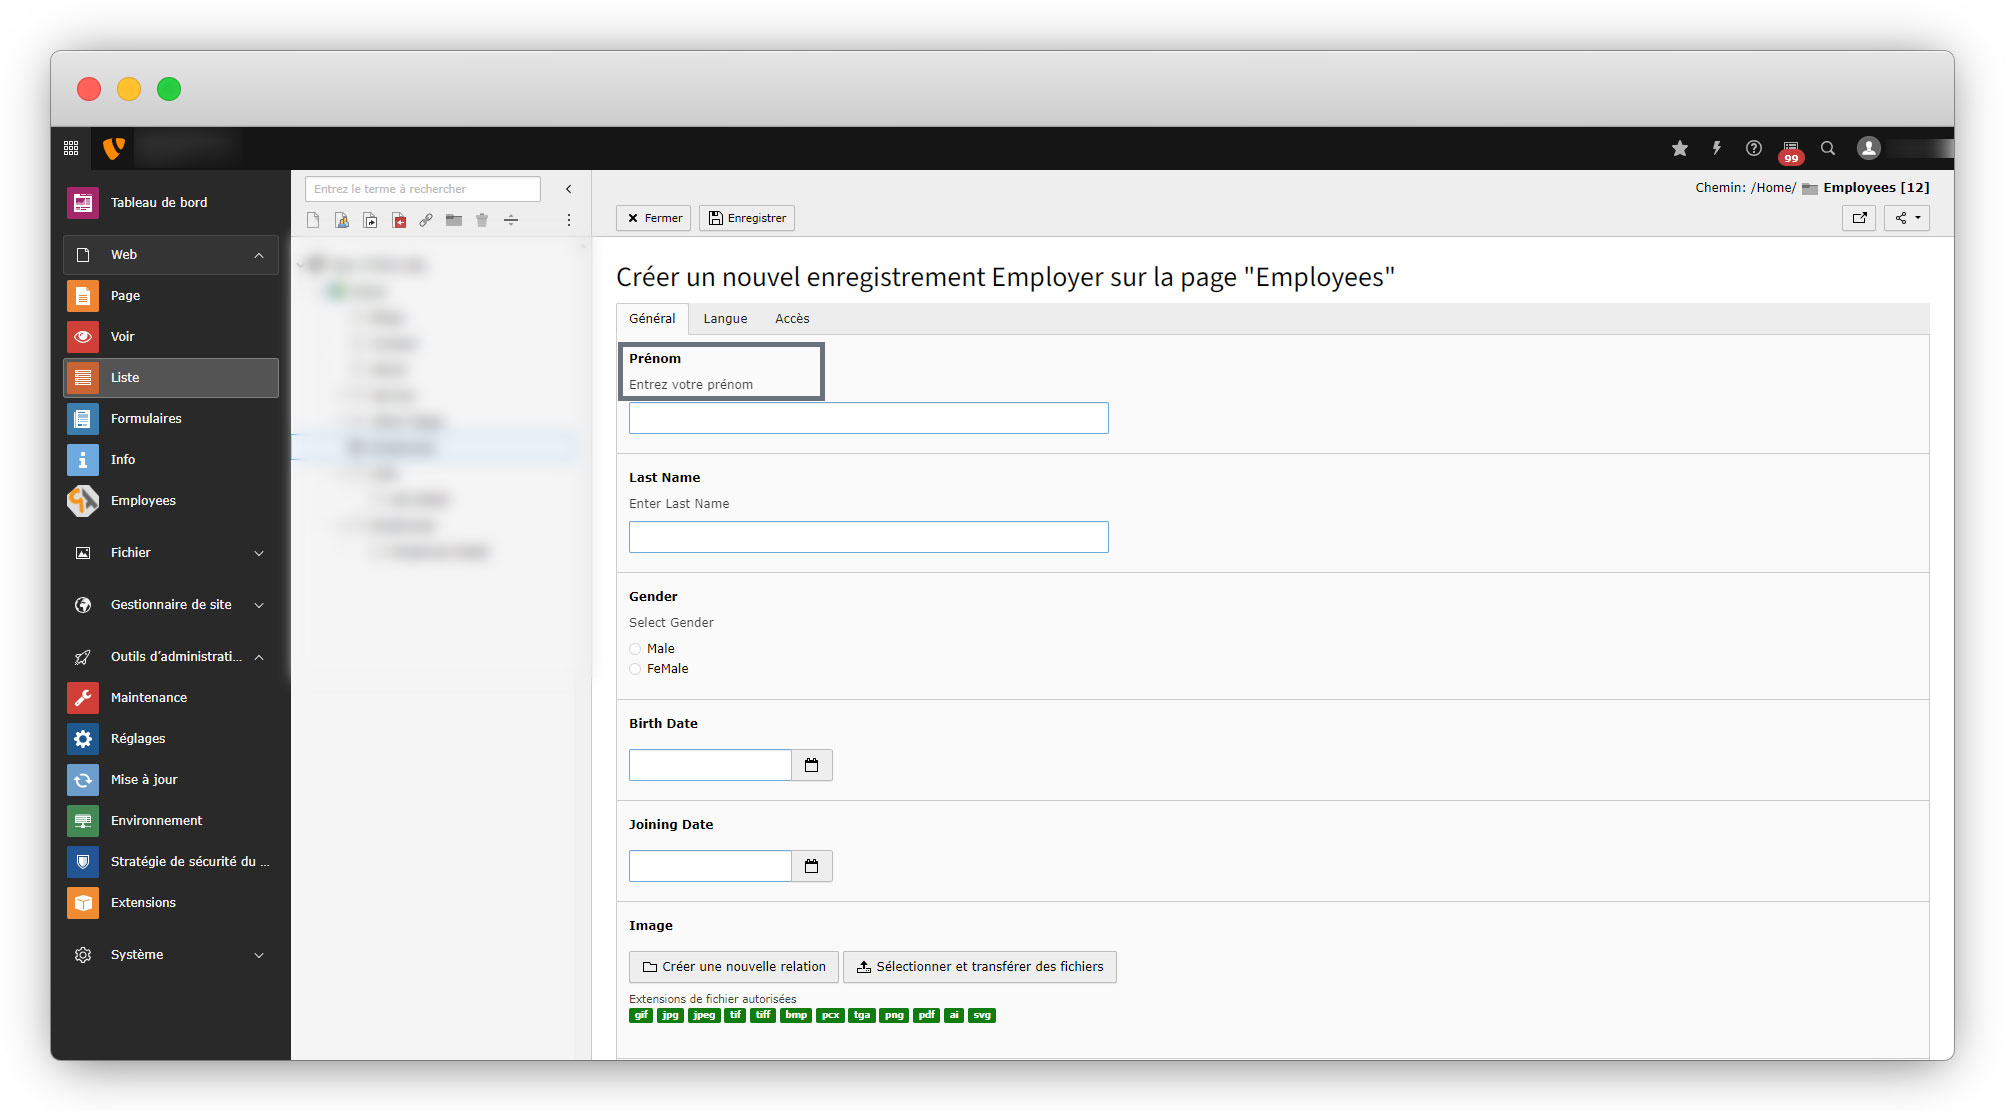
Task: Expand the Fichier module group
Action: pyautogui.click(x=259, y=553)
